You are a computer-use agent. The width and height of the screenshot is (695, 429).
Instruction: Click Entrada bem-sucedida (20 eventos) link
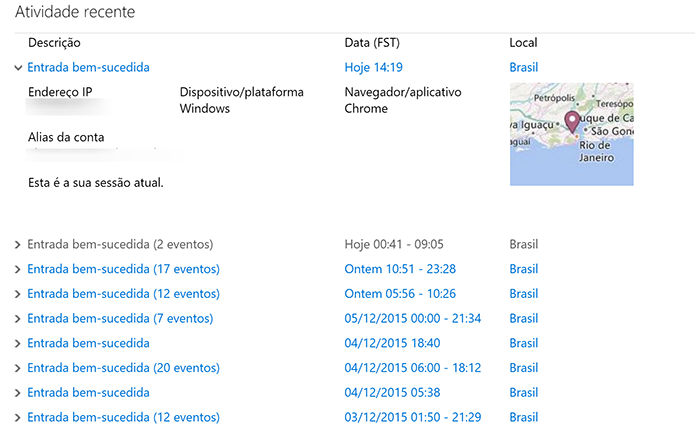[123, 368]
